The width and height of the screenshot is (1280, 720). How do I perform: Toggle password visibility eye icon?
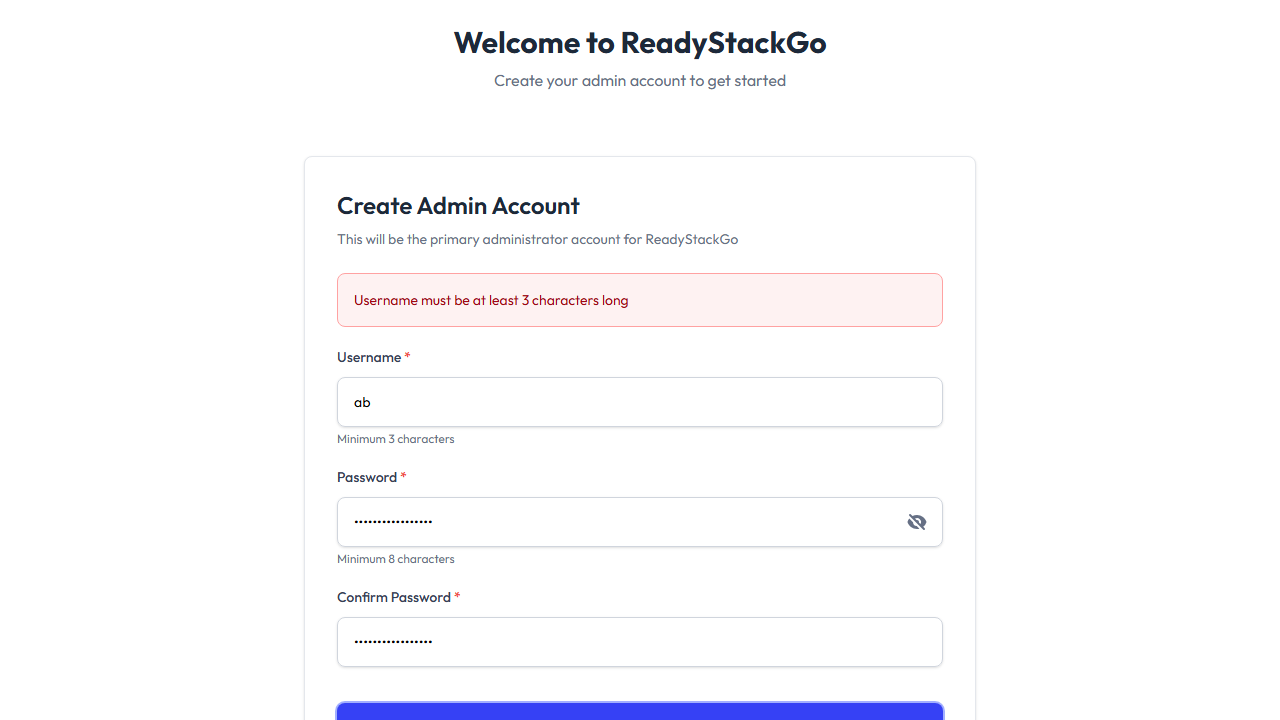pyautogui.click(x=917, y=522)
